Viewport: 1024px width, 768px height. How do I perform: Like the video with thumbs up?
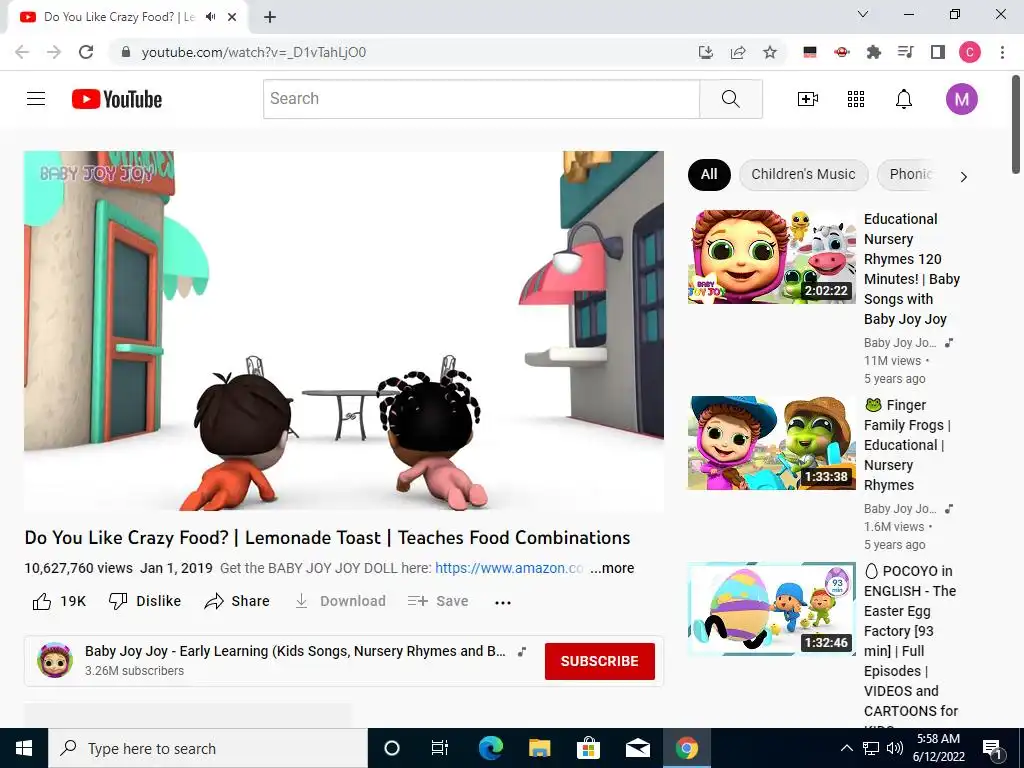coord(59,601)
